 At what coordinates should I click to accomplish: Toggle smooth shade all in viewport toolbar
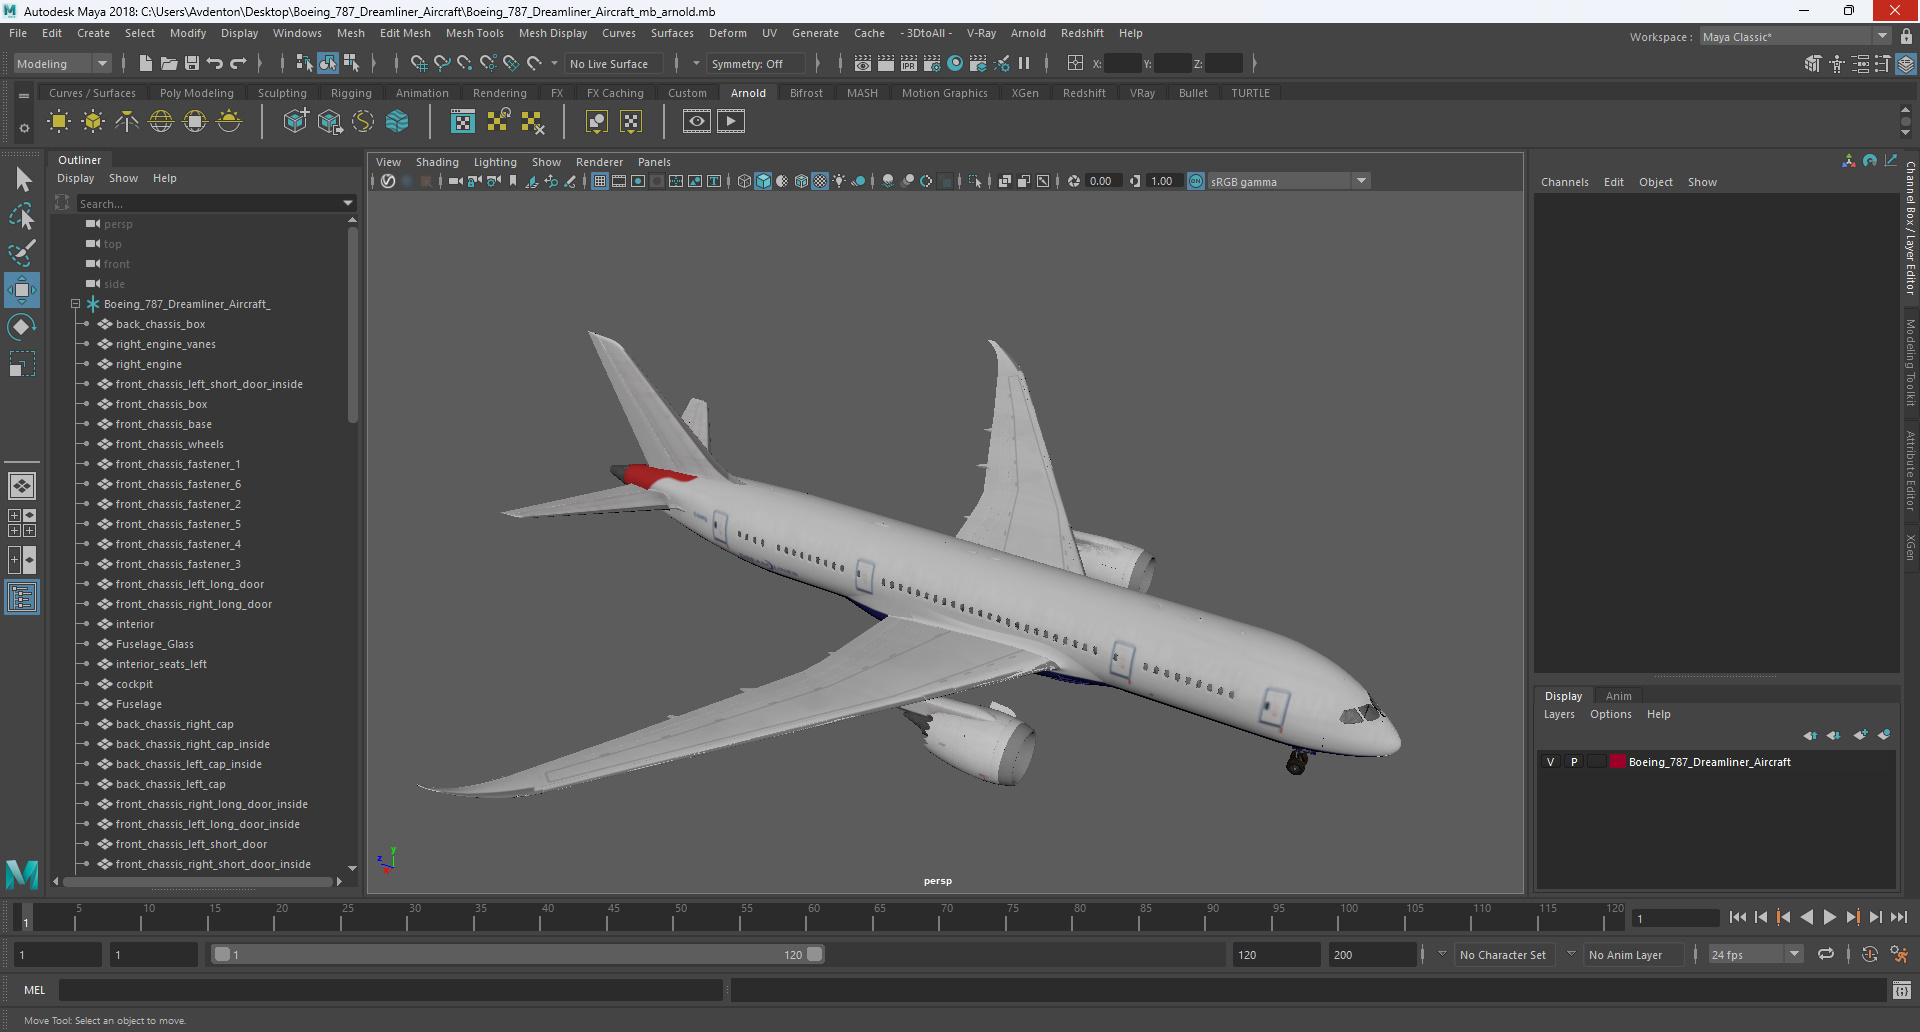click(x=763, y=181)
